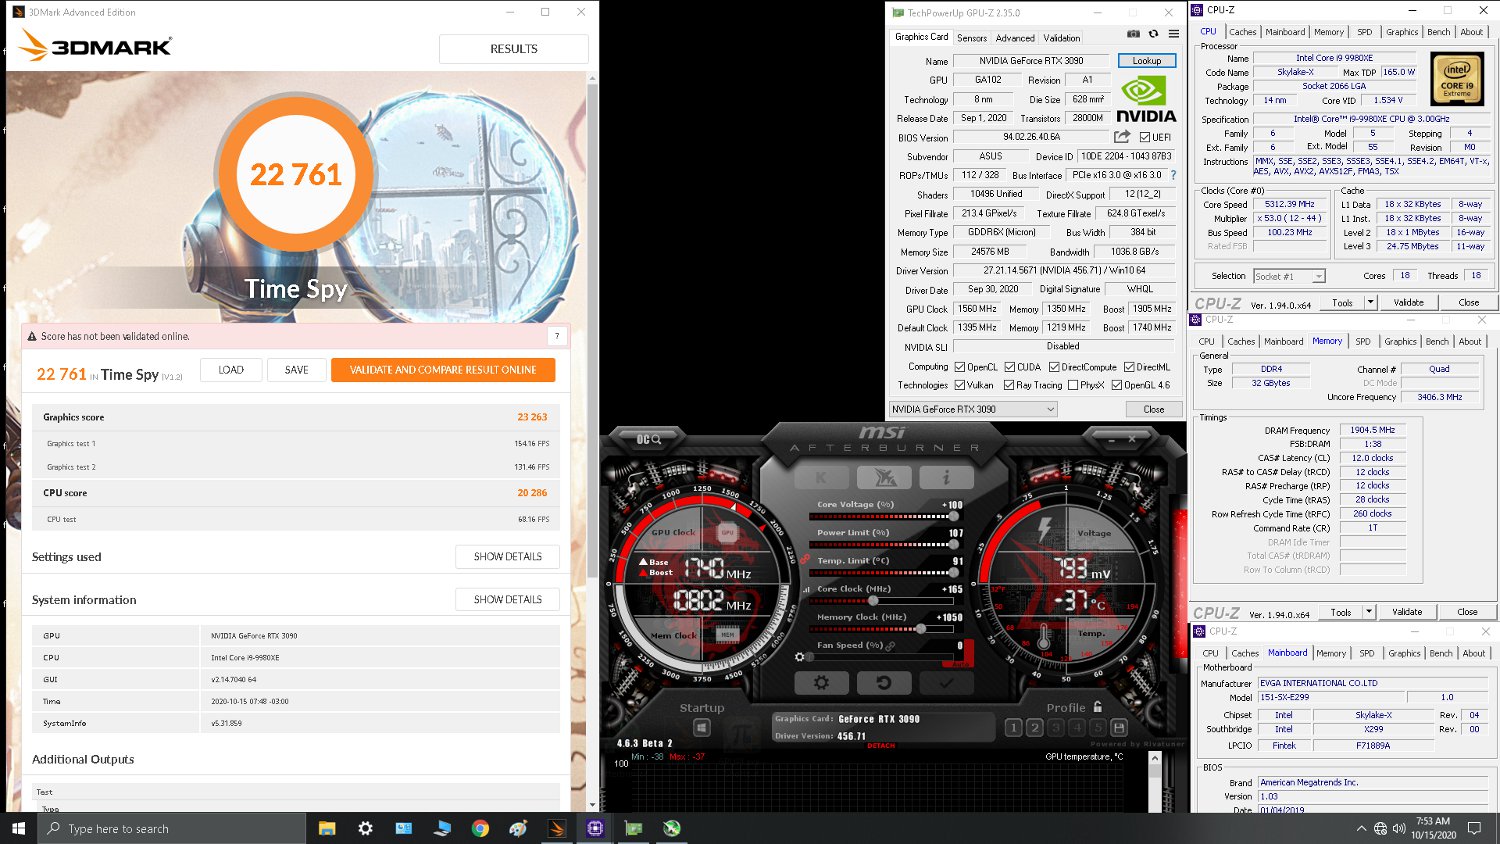The image size is (1500, 844).
Task: Toggle the OpenGL 4.6 checkbox
Action: click(1117, 385)
